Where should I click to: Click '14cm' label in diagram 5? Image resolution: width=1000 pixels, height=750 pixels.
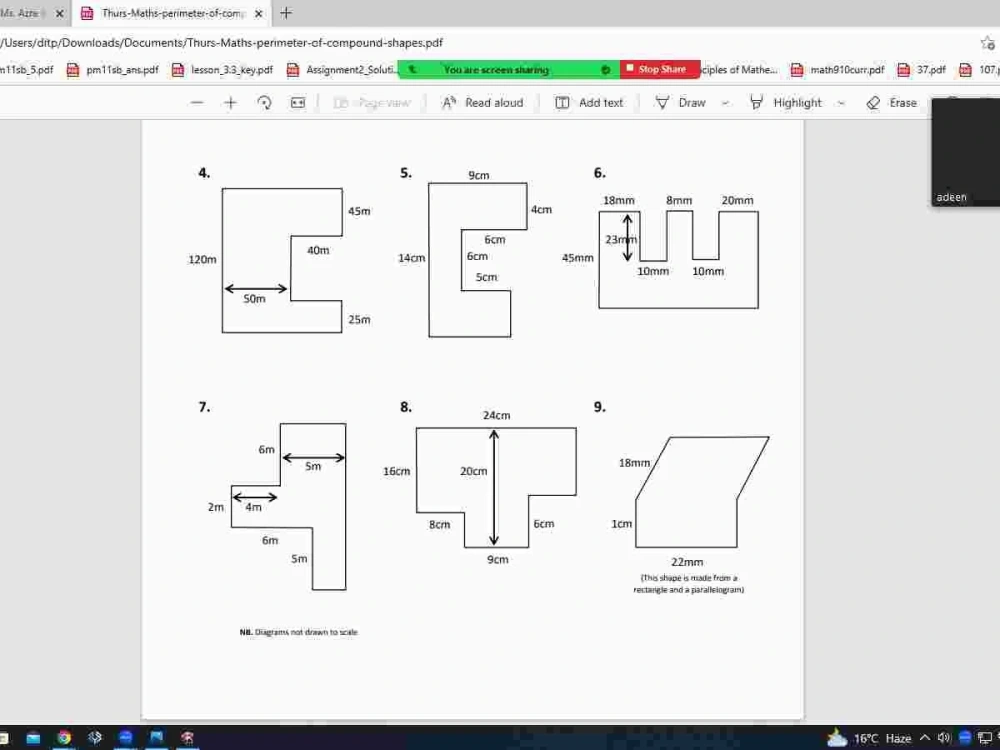click(411, 258)
